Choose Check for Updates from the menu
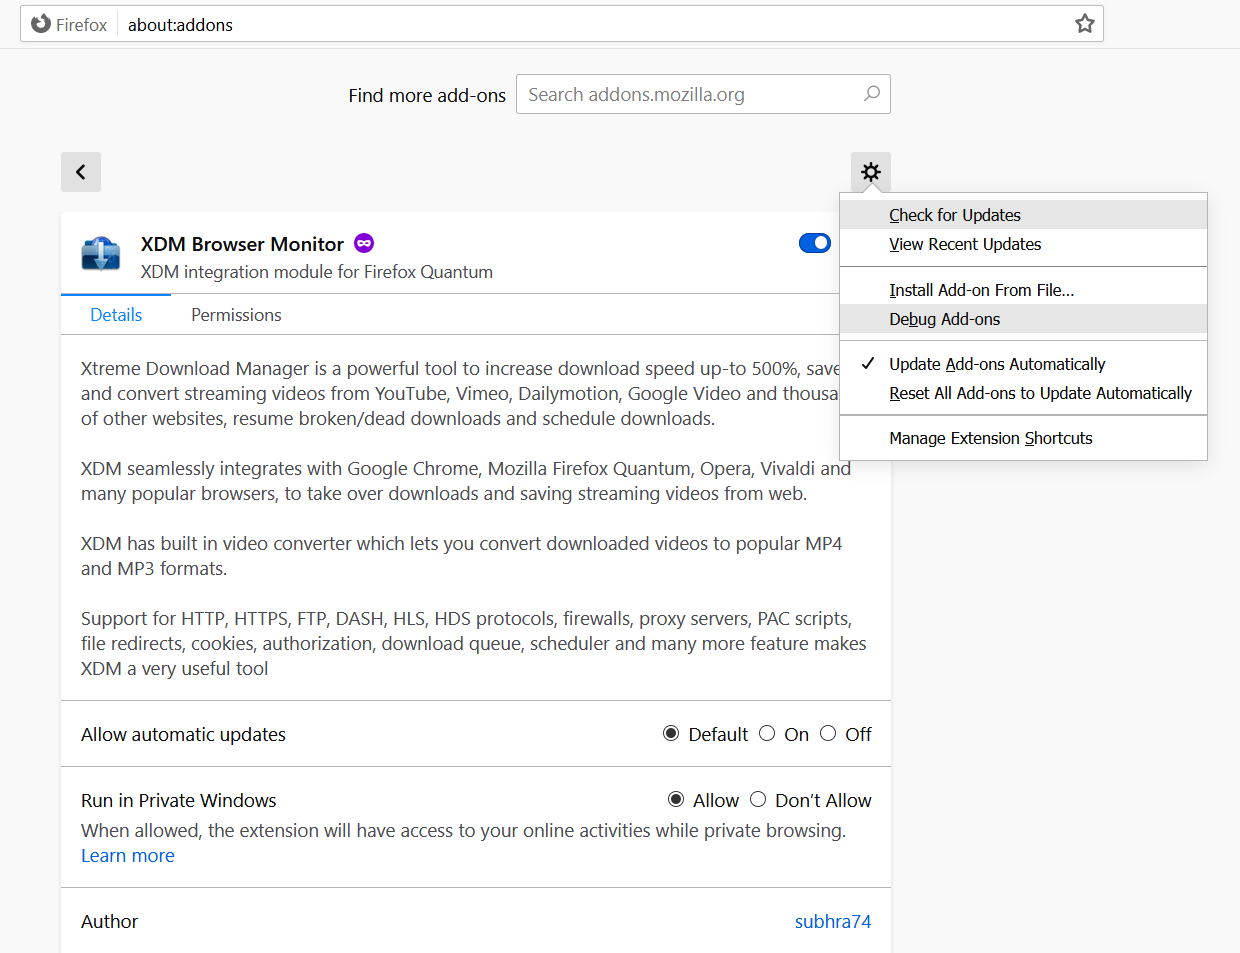Screen dimensions: 1240x953 coord(954,215)
